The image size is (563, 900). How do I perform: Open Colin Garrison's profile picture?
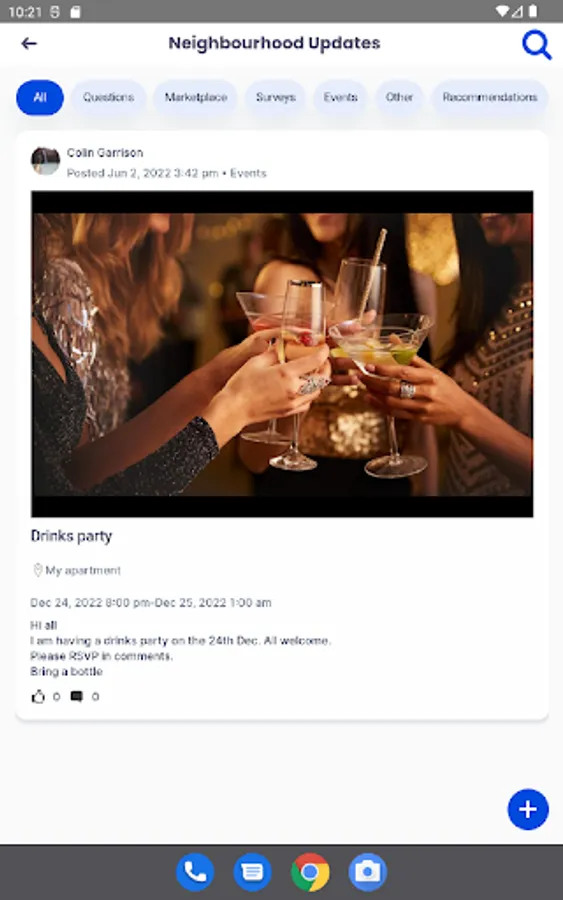point(45,161)
